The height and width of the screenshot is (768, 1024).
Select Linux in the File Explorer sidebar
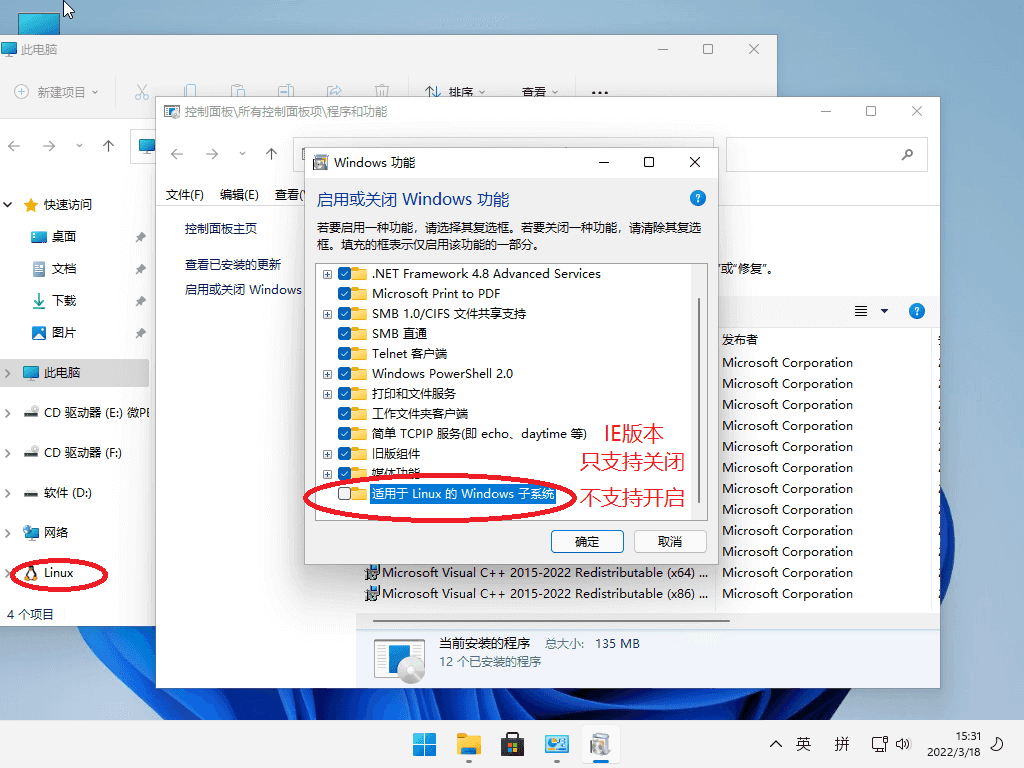point(58,575)
